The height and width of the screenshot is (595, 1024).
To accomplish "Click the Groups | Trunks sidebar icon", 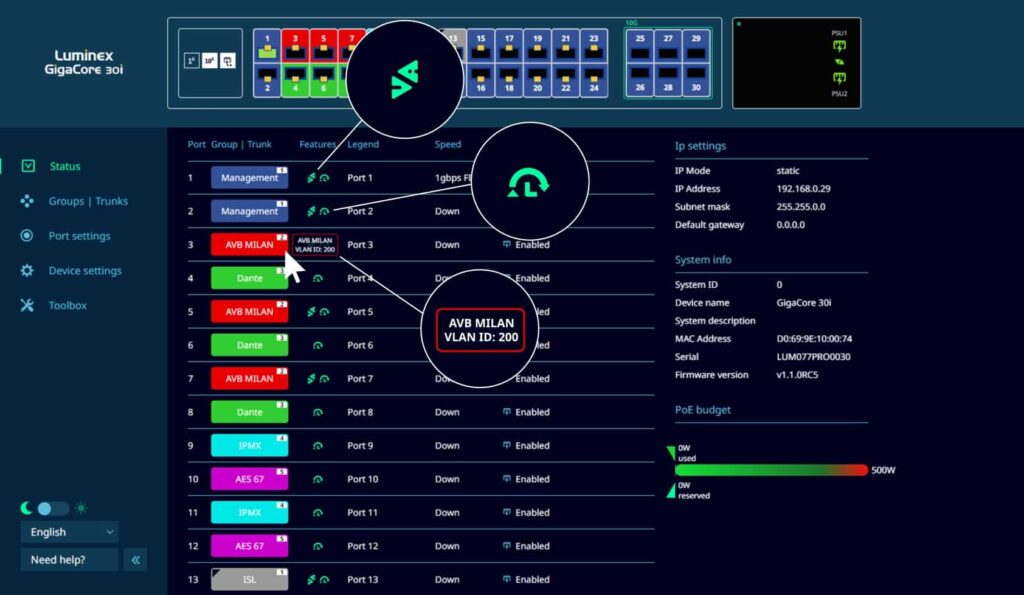I will (28, 201).
